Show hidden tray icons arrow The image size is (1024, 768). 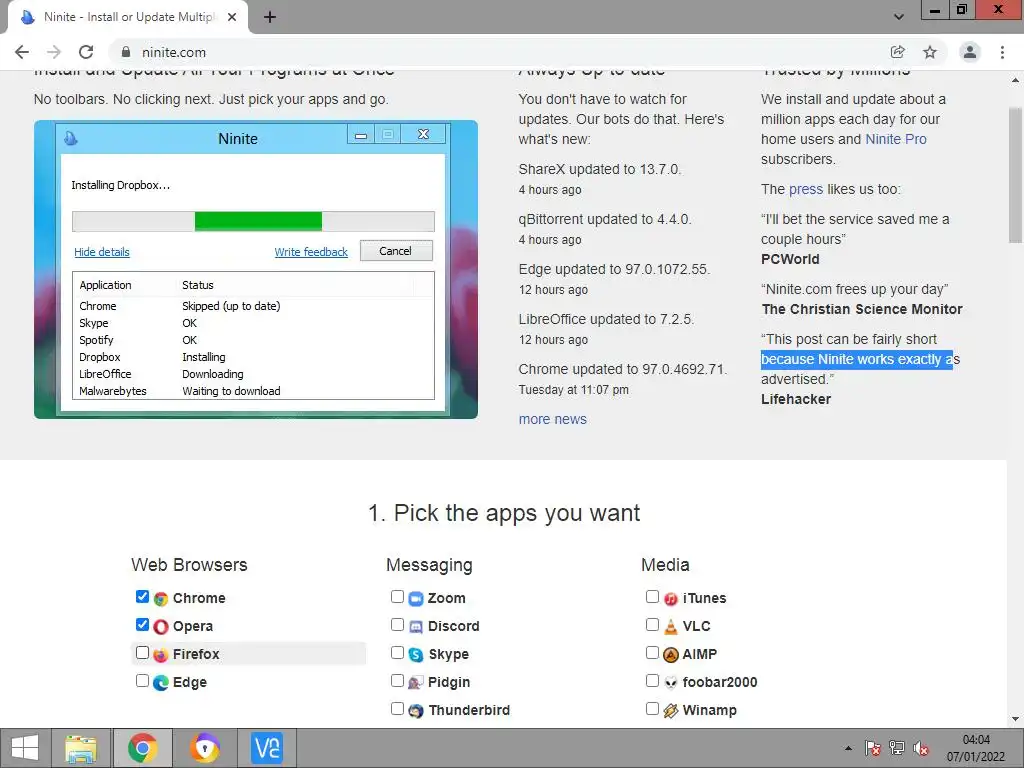(848, 748)
